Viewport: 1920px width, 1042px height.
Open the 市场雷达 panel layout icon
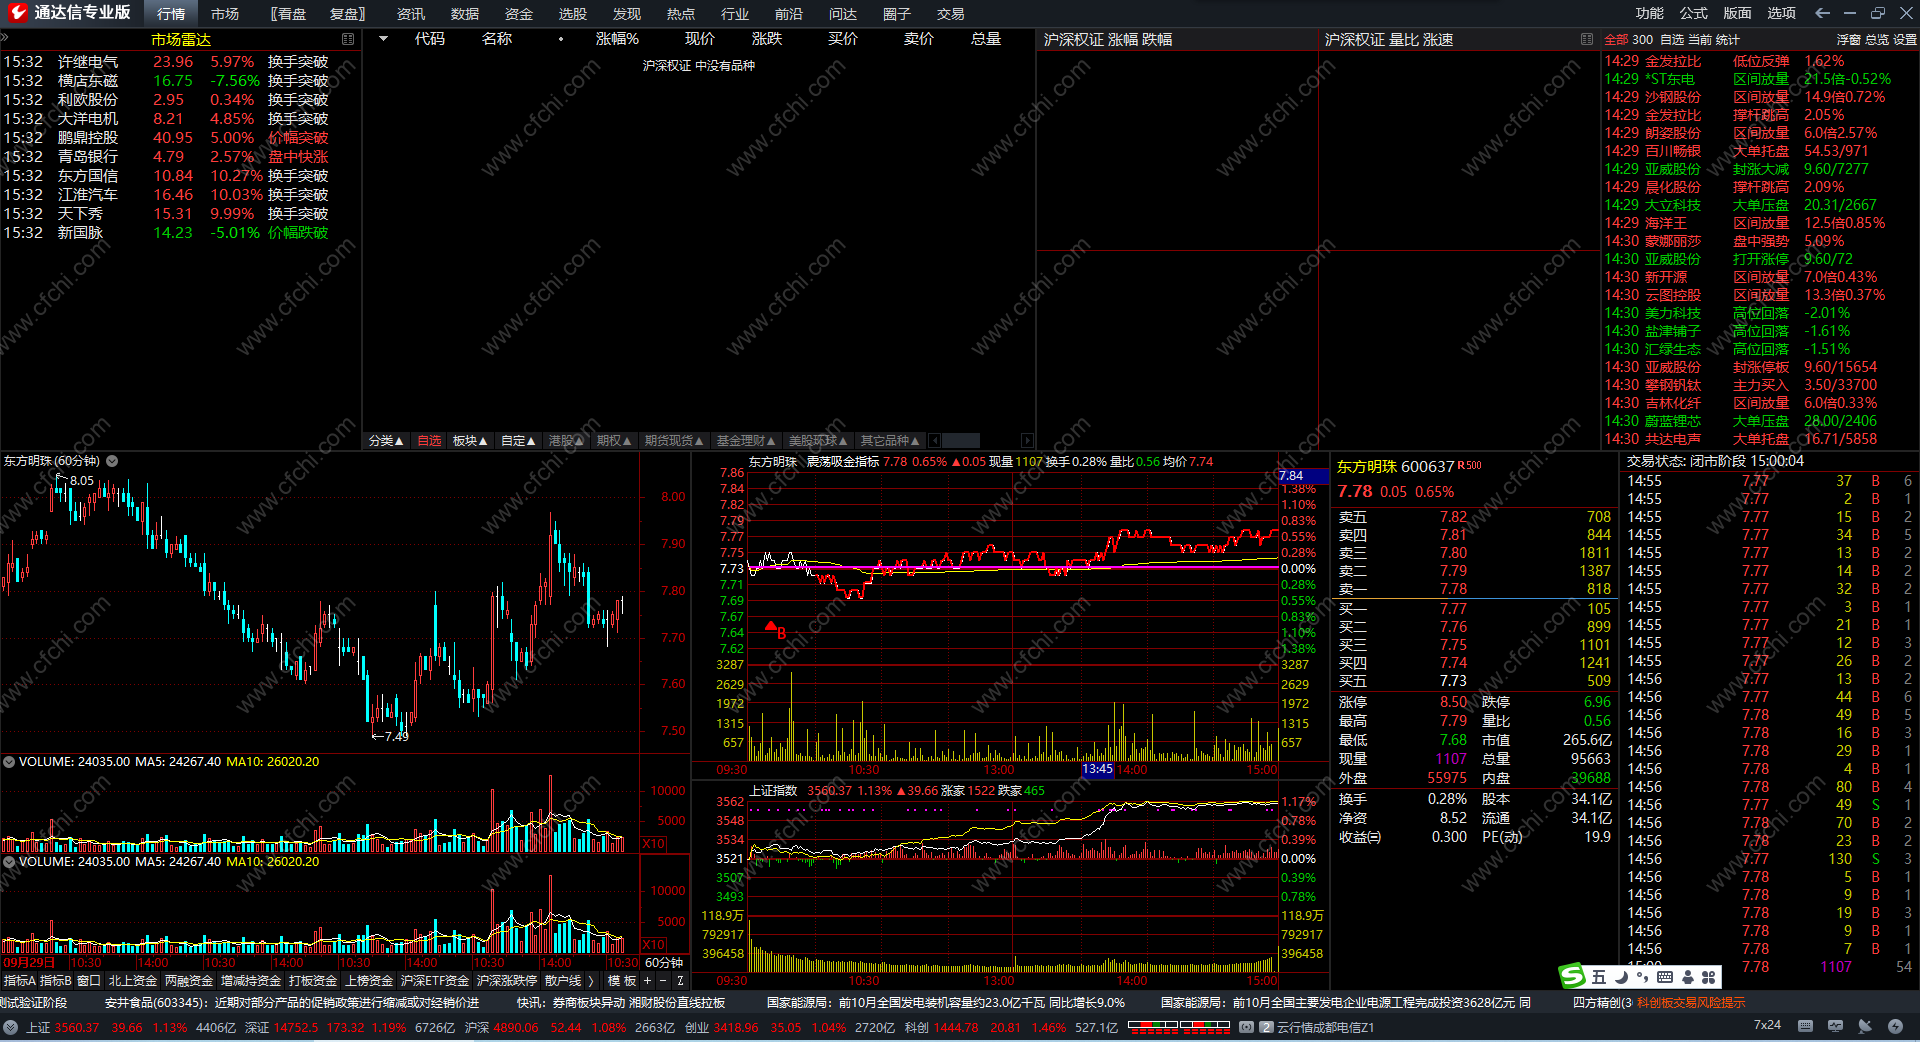(348, 39)
